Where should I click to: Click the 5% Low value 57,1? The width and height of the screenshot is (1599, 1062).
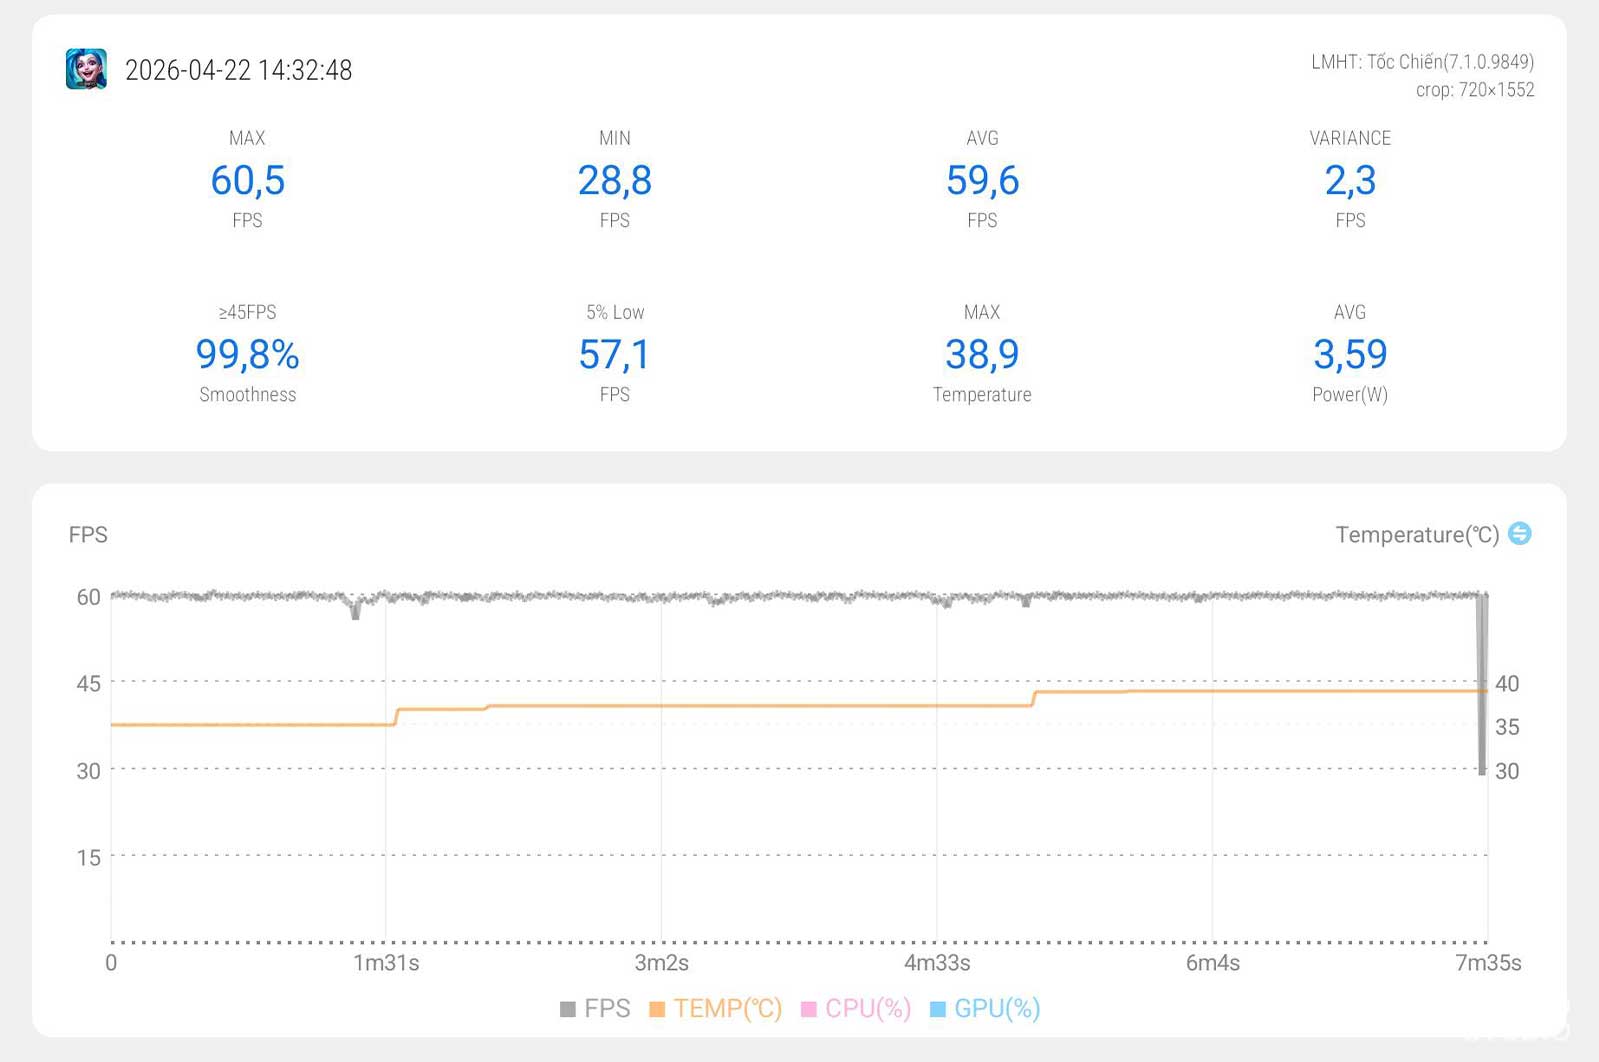coord(614,355)
